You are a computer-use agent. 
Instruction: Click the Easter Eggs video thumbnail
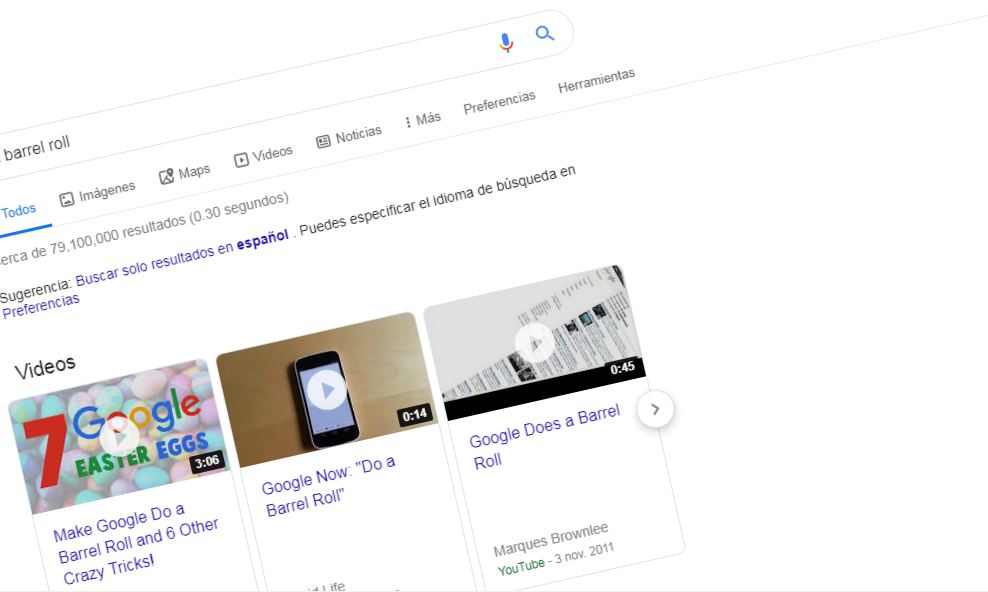click(x=115, y=438)
